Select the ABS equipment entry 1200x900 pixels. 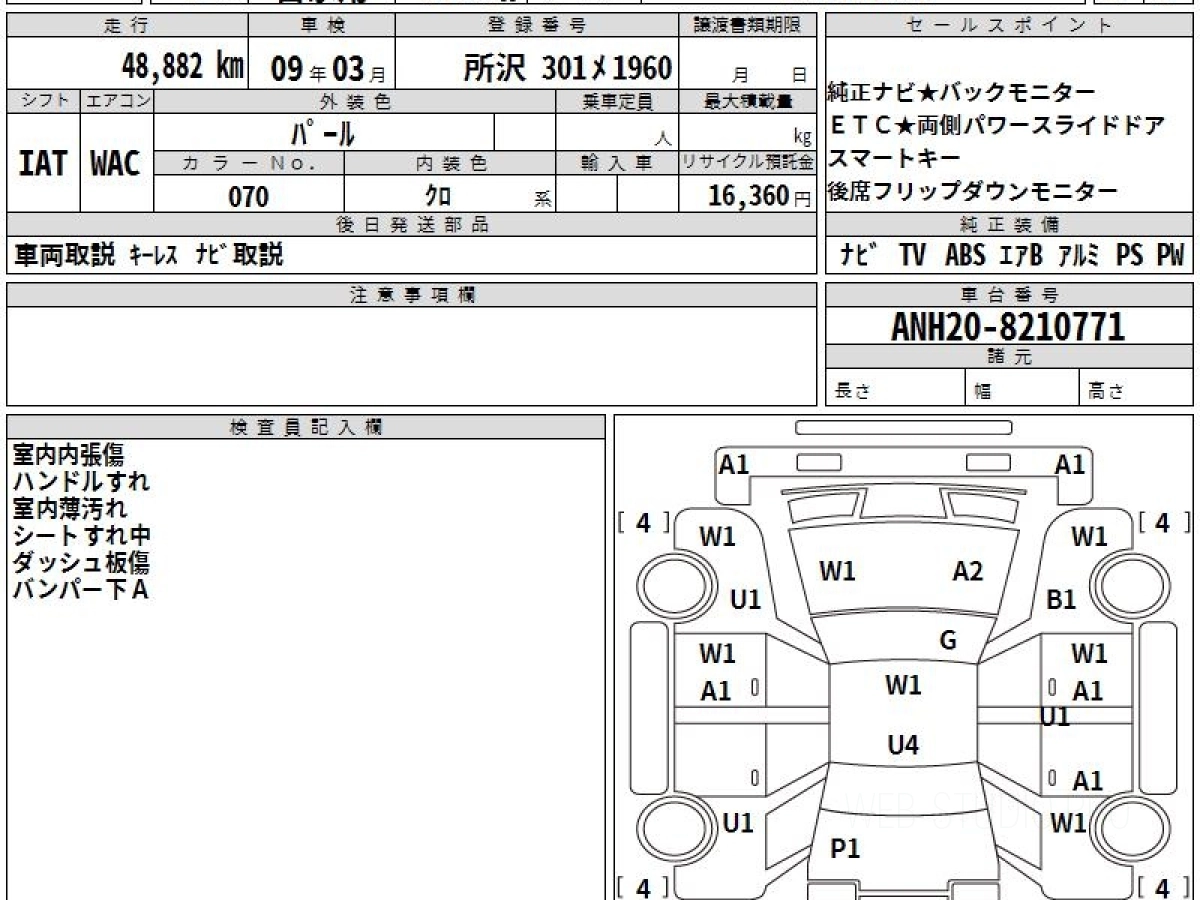pos(965,255)
